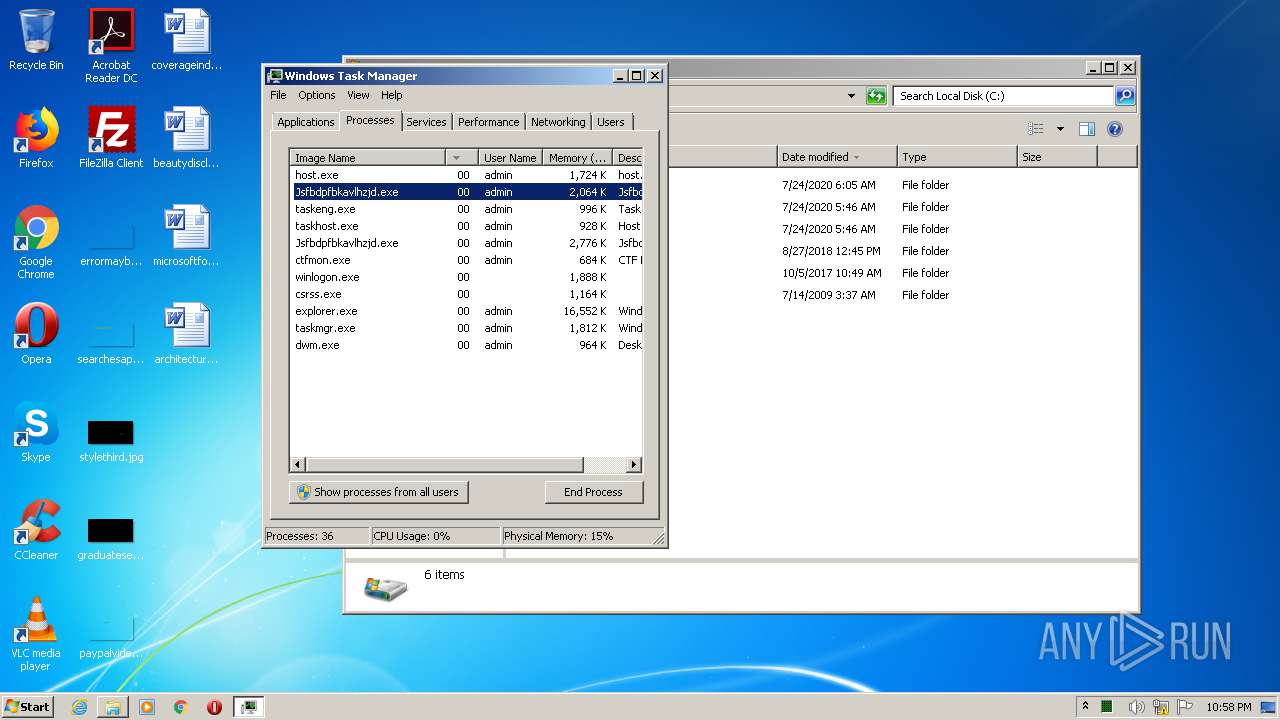Open the network tray icon

1161,707
